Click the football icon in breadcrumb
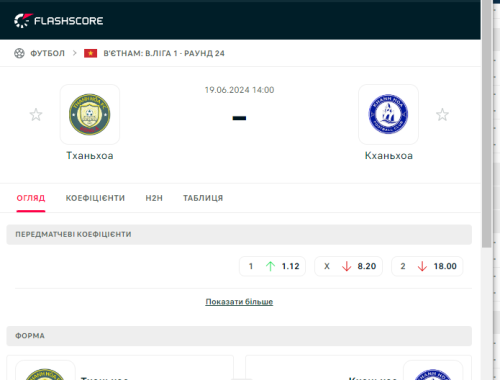This screenshot has height=380, width=500. click(x=19, y=53)
